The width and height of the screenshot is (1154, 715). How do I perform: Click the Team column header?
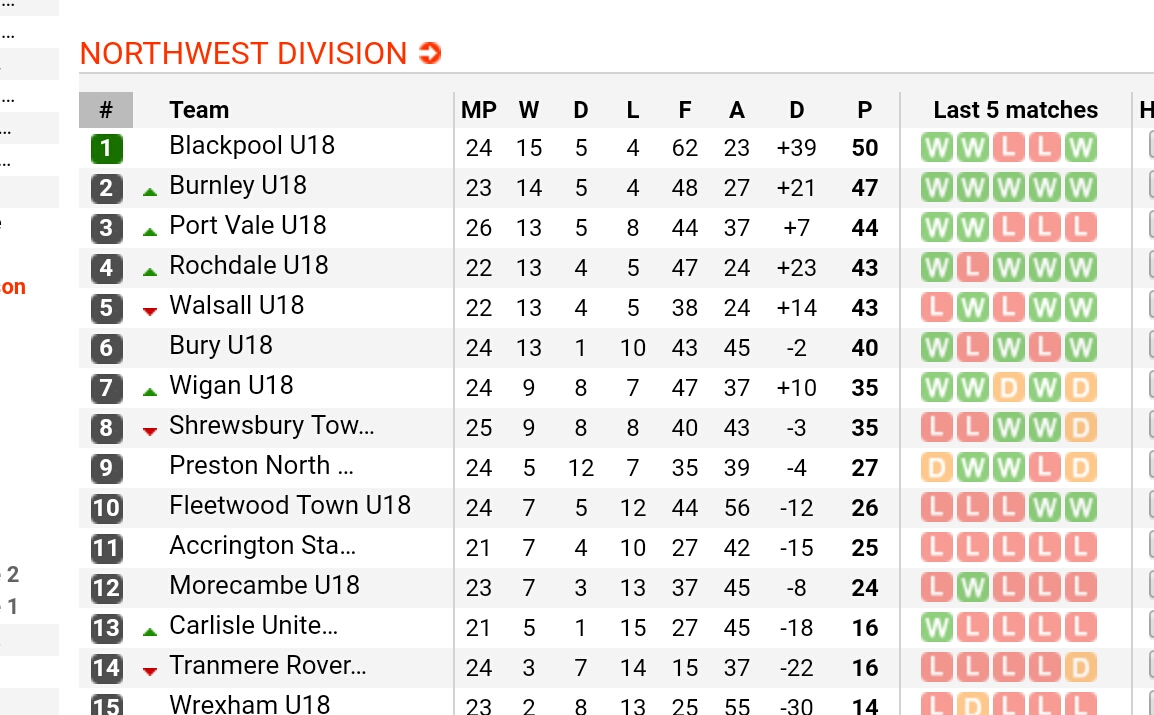click(199, 110)
